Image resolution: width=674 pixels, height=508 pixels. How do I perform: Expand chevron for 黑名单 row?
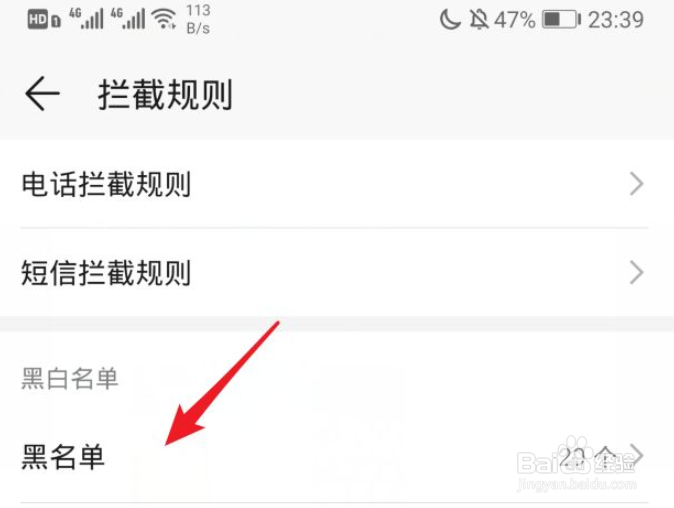[637, 455]
